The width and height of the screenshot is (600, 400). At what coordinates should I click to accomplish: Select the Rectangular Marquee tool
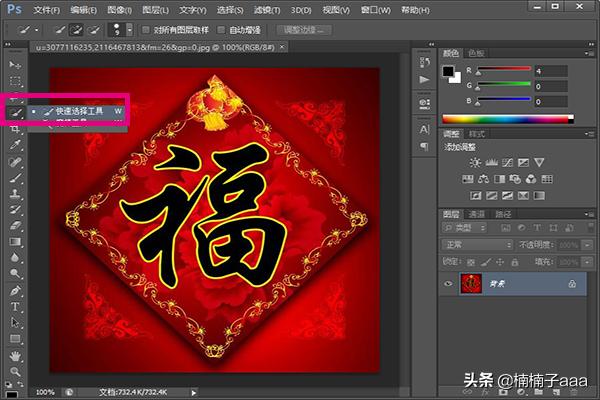click(15, 80)
